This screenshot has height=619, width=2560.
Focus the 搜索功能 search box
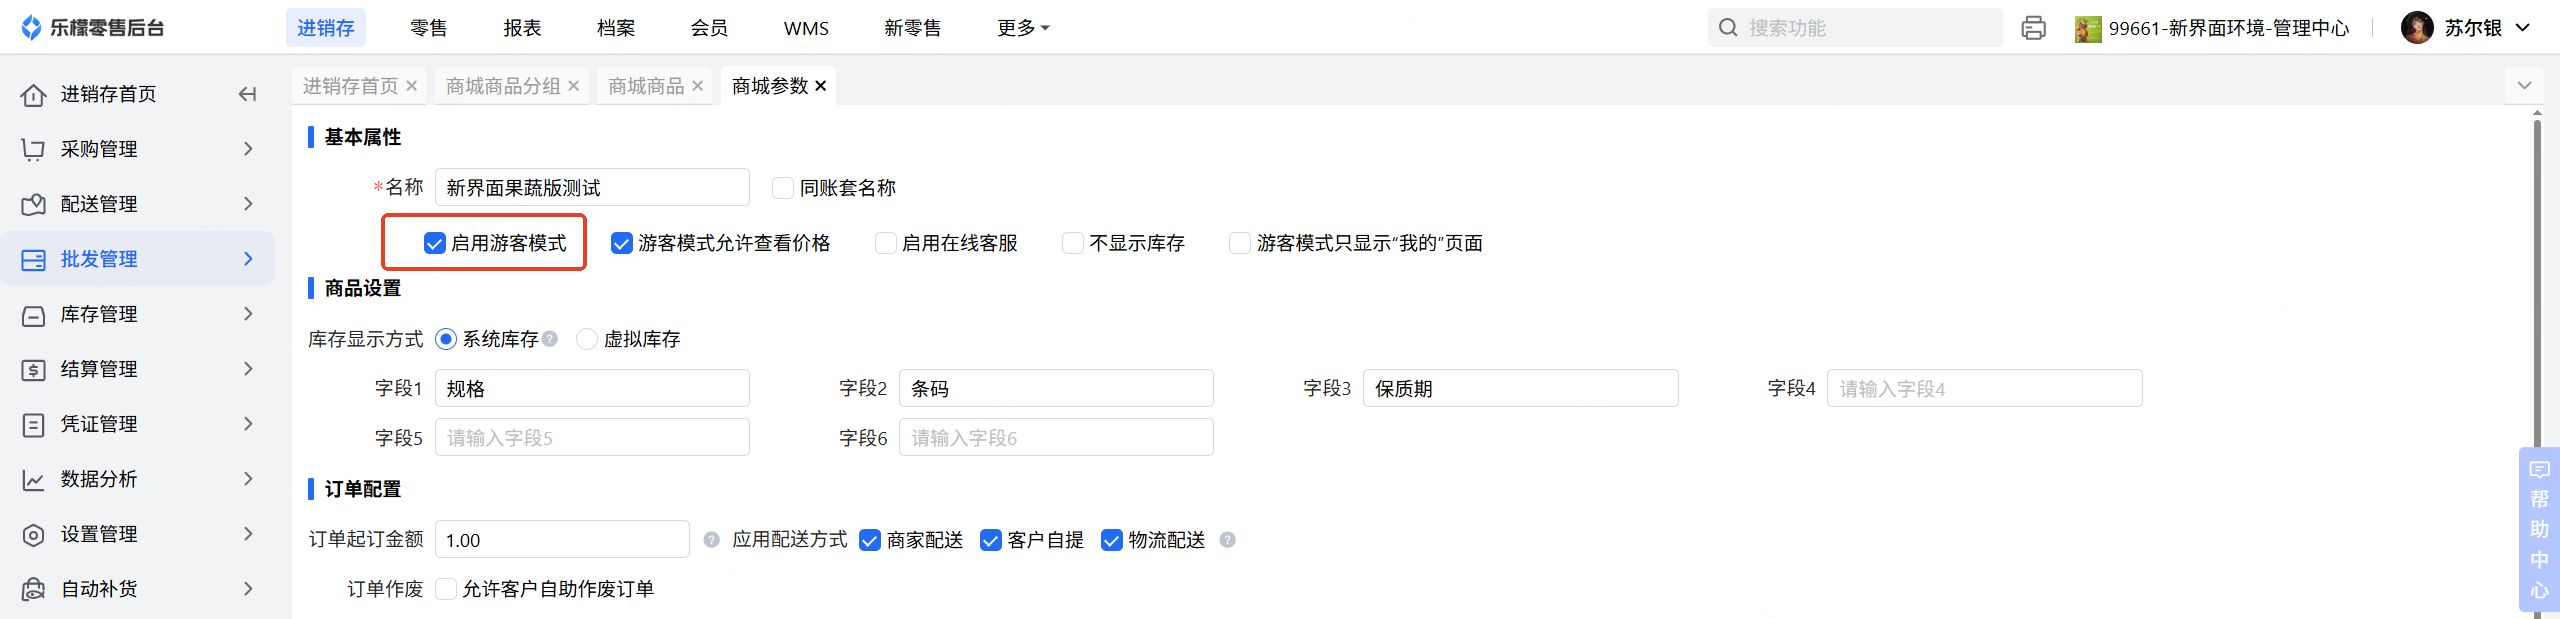pyautogui.click(x=1866, y=28)
